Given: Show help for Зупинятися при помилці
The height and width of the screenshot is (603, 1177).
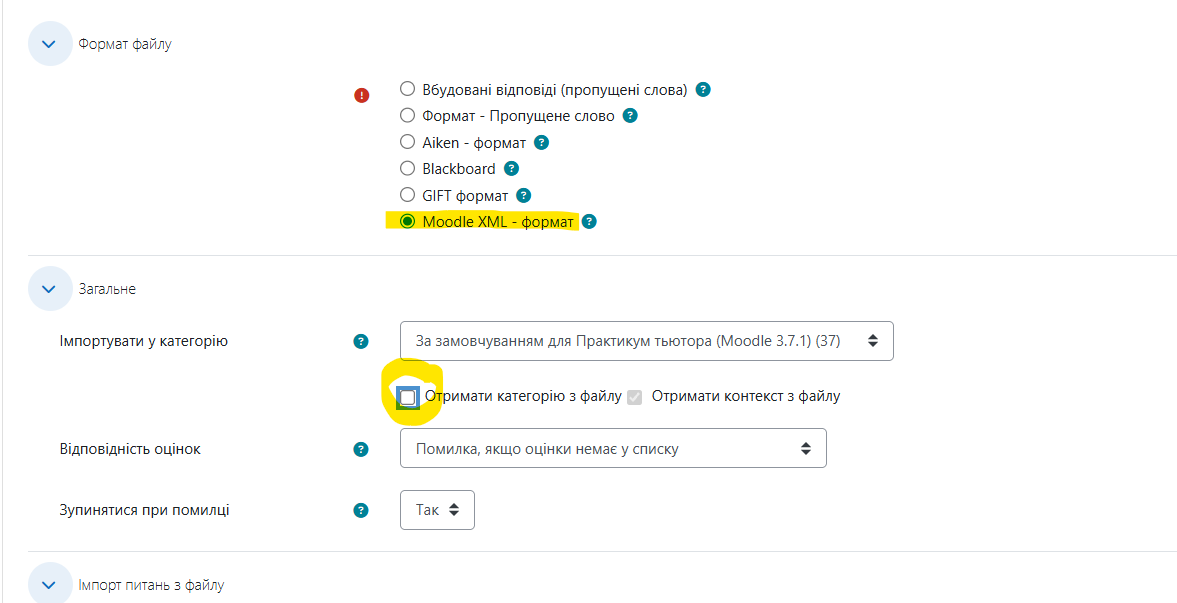Looking at the screenshot, I should (x=361, y=511).
